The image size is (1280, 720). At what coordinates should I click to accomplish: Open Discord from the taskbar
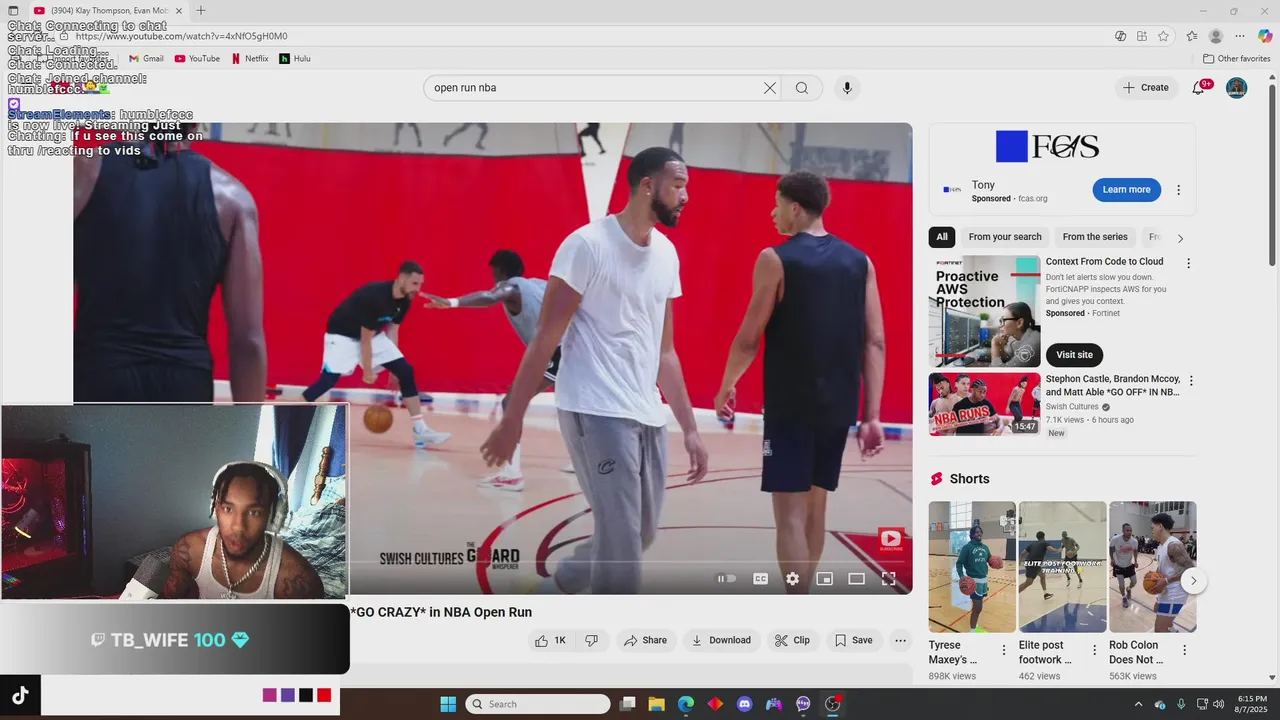pyautogui.click(x=744, y=704)
